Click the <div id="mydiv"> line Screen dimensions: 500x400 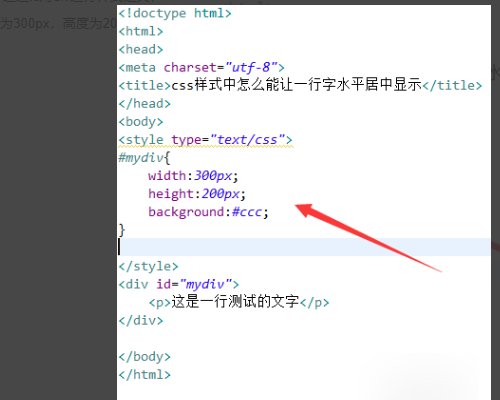(179, 284)
